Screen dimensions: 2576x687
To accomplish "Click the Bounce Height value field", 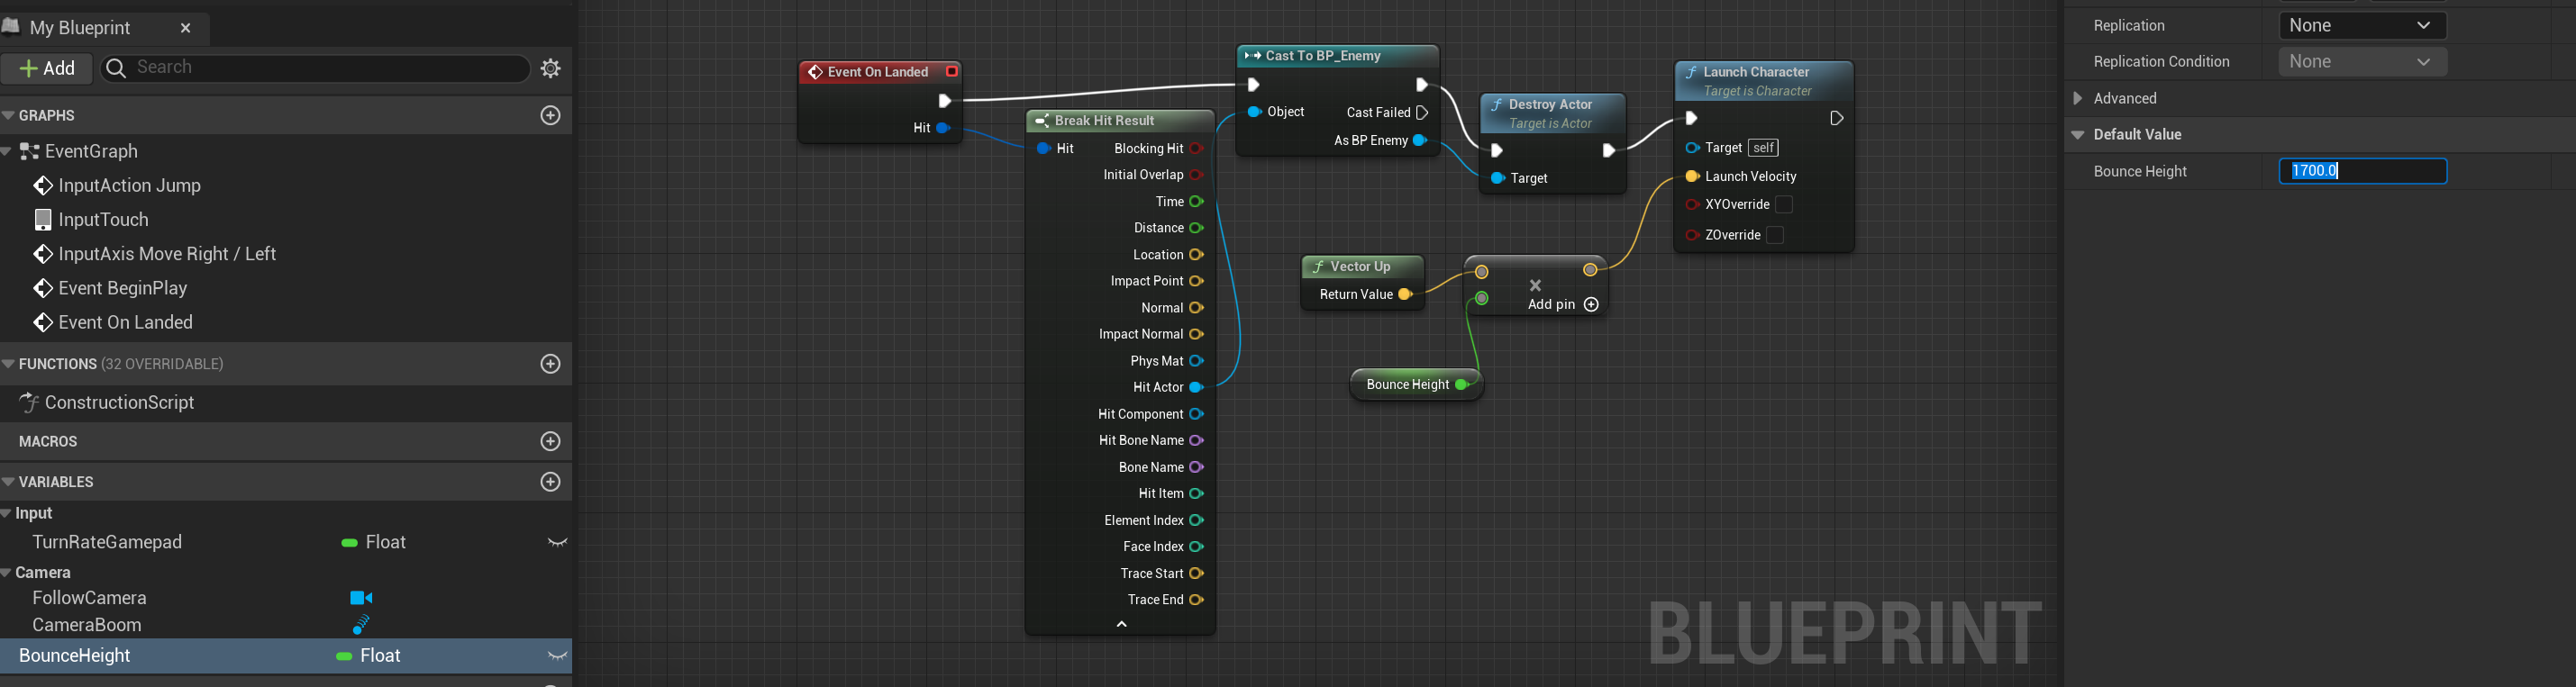I will click(x=2361, y=171).
